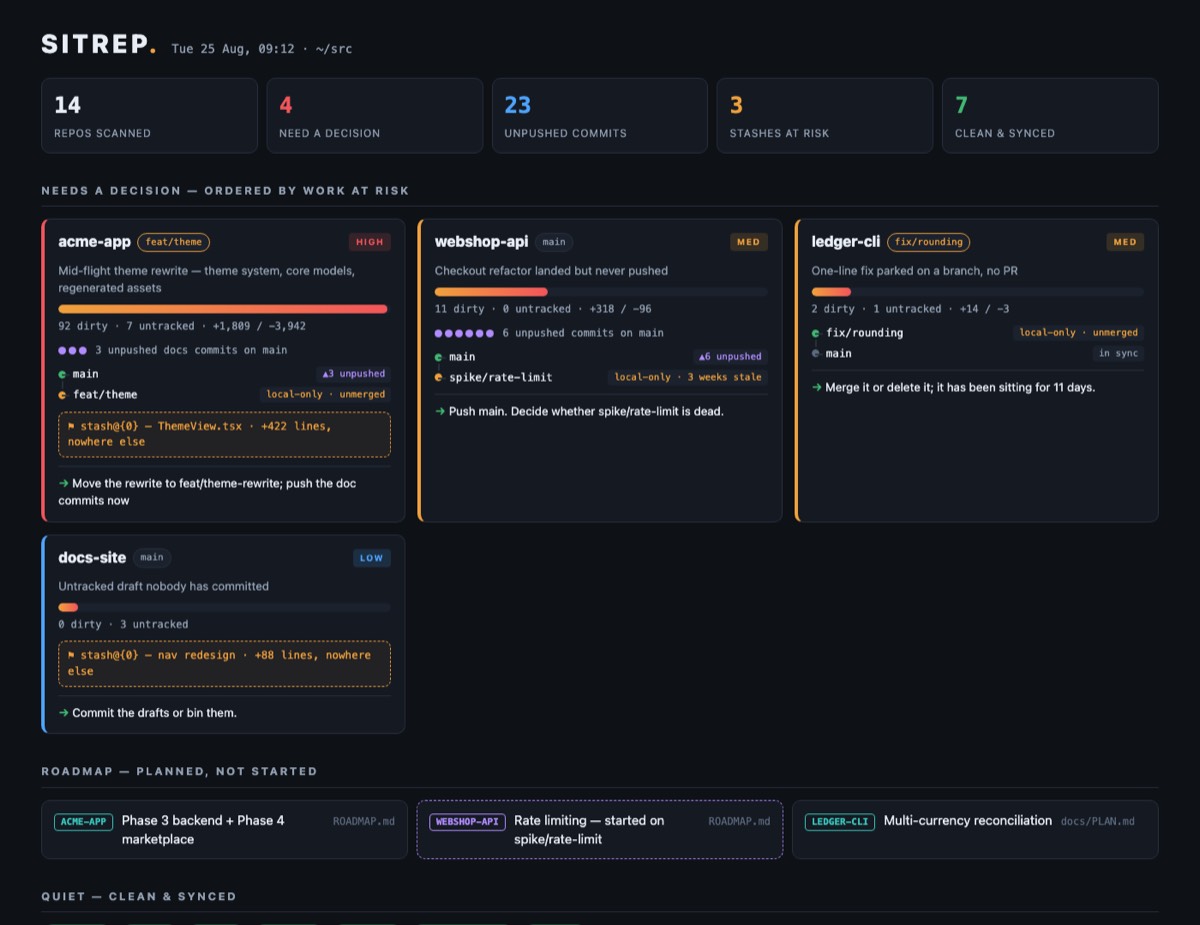Viewport: 1200px width, 925px height.
Task: Click orange dot beside feat/theme branch row
Action: tap(62, 394)
